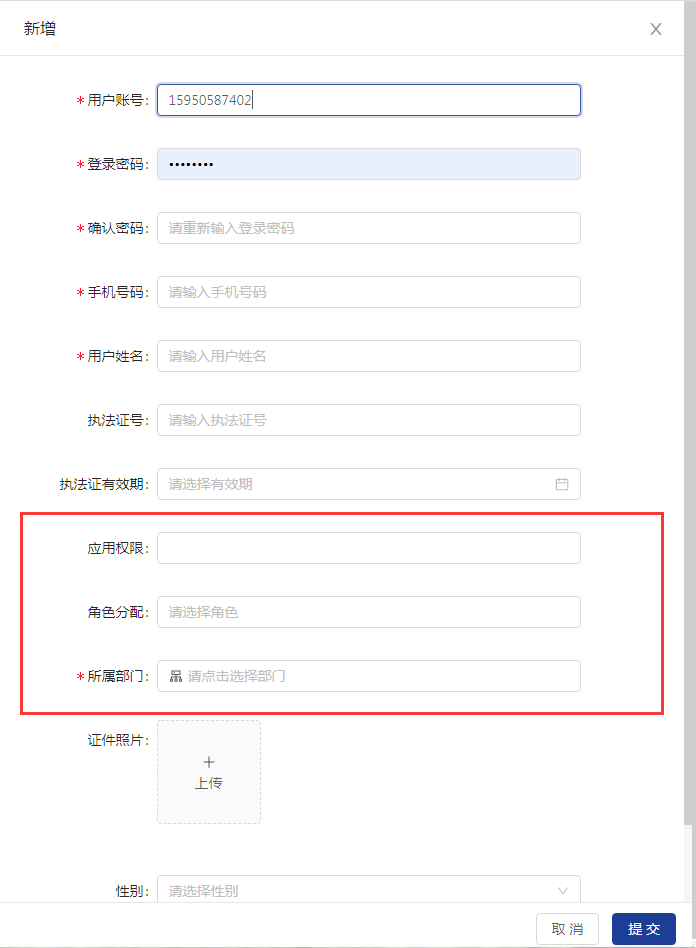Click the plus icon to upload photo
The image size is (696, 948).
[209, 762]
